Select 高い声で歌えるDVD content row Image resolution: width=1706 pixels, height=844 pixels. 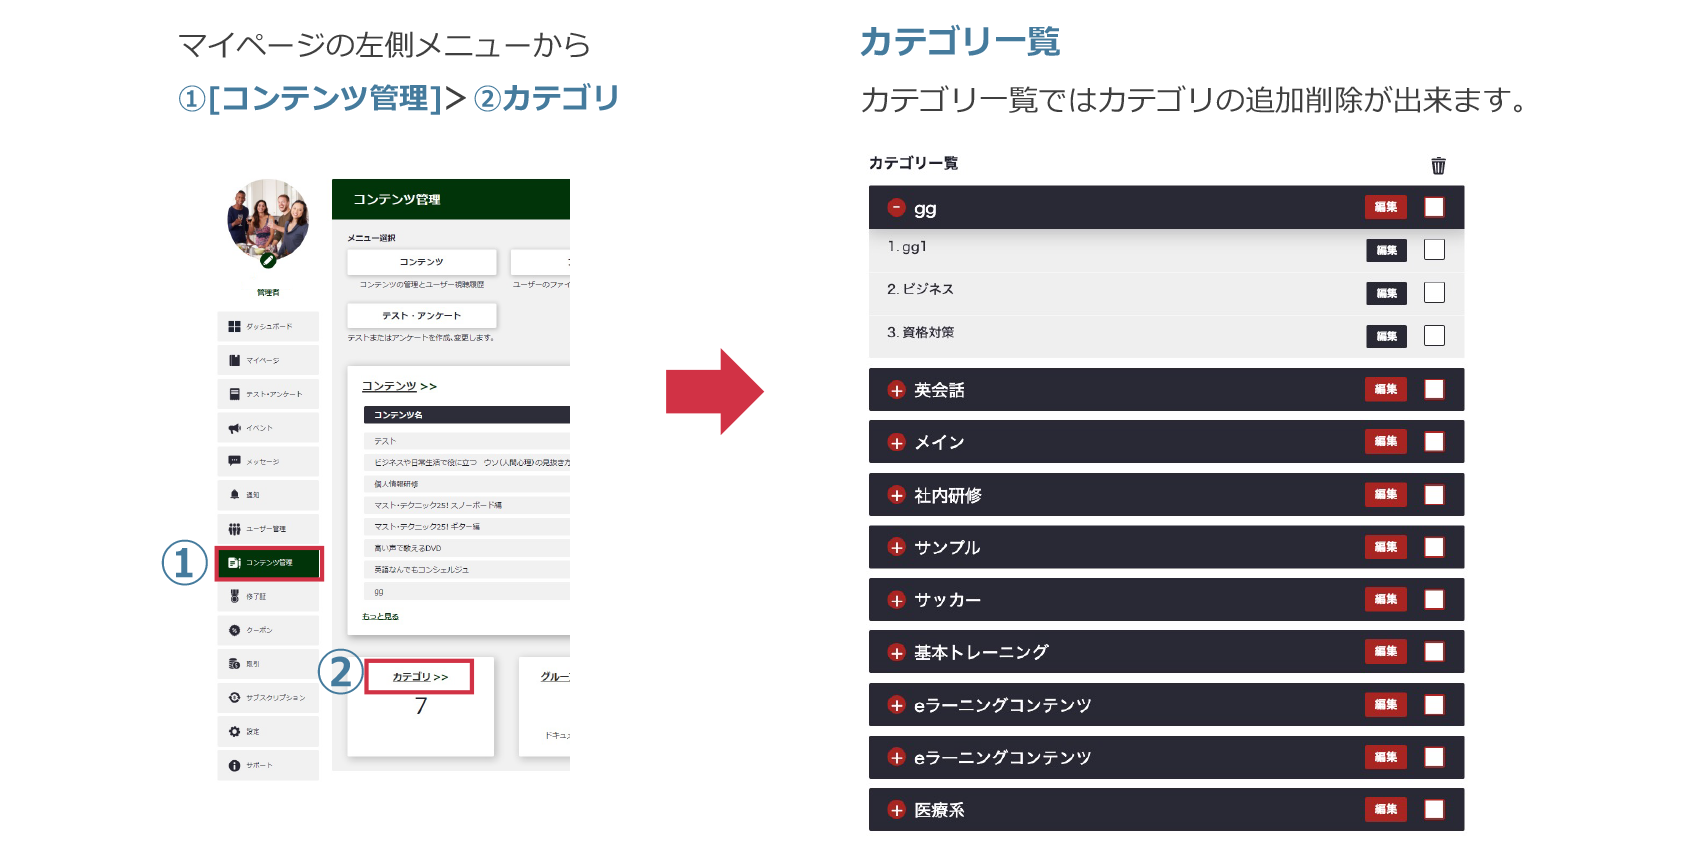[466, 548]
